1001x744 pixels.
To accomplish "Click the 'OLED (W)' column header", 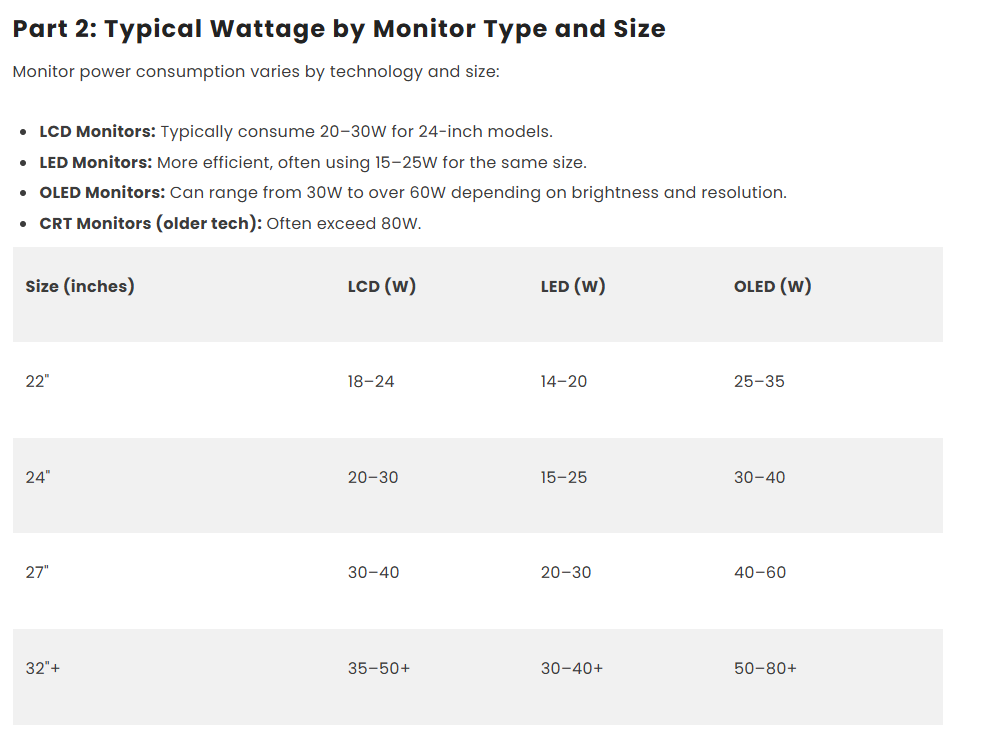I will tap(772, 287).
